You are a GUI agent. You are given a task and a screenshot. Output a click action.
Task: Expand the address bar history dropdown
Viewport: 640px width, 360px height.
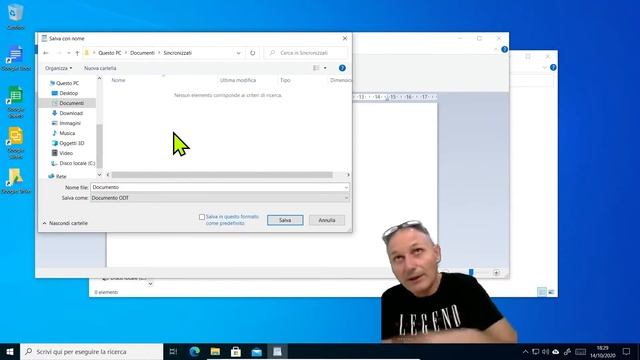point(238,53)
